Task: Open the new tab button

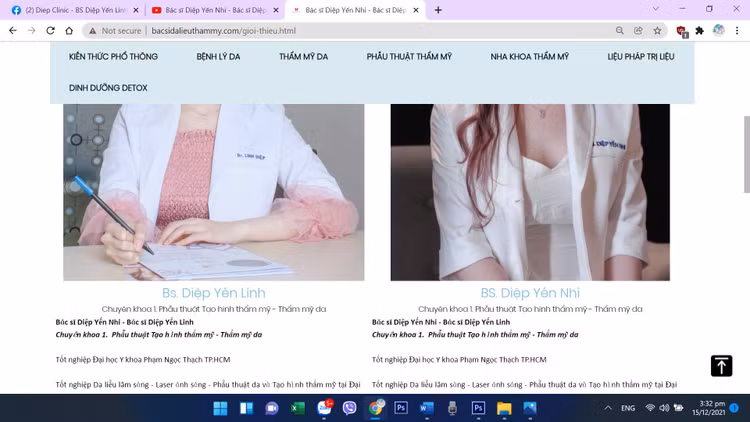Action: (x=438, y=10)
